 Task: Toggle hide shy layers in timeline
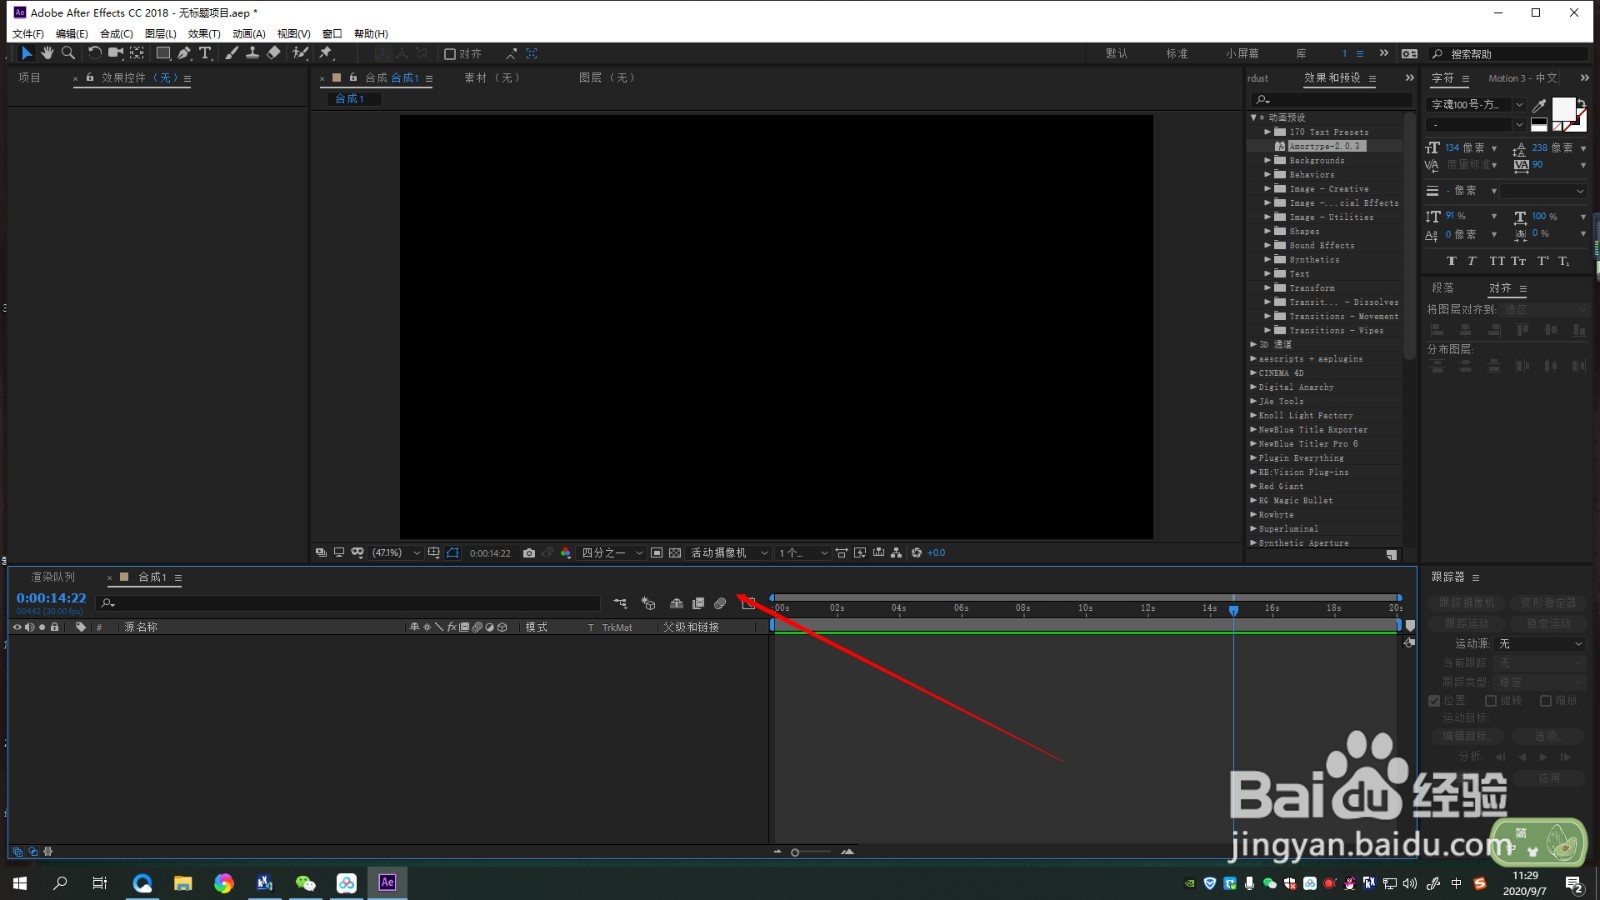point(676,603)
